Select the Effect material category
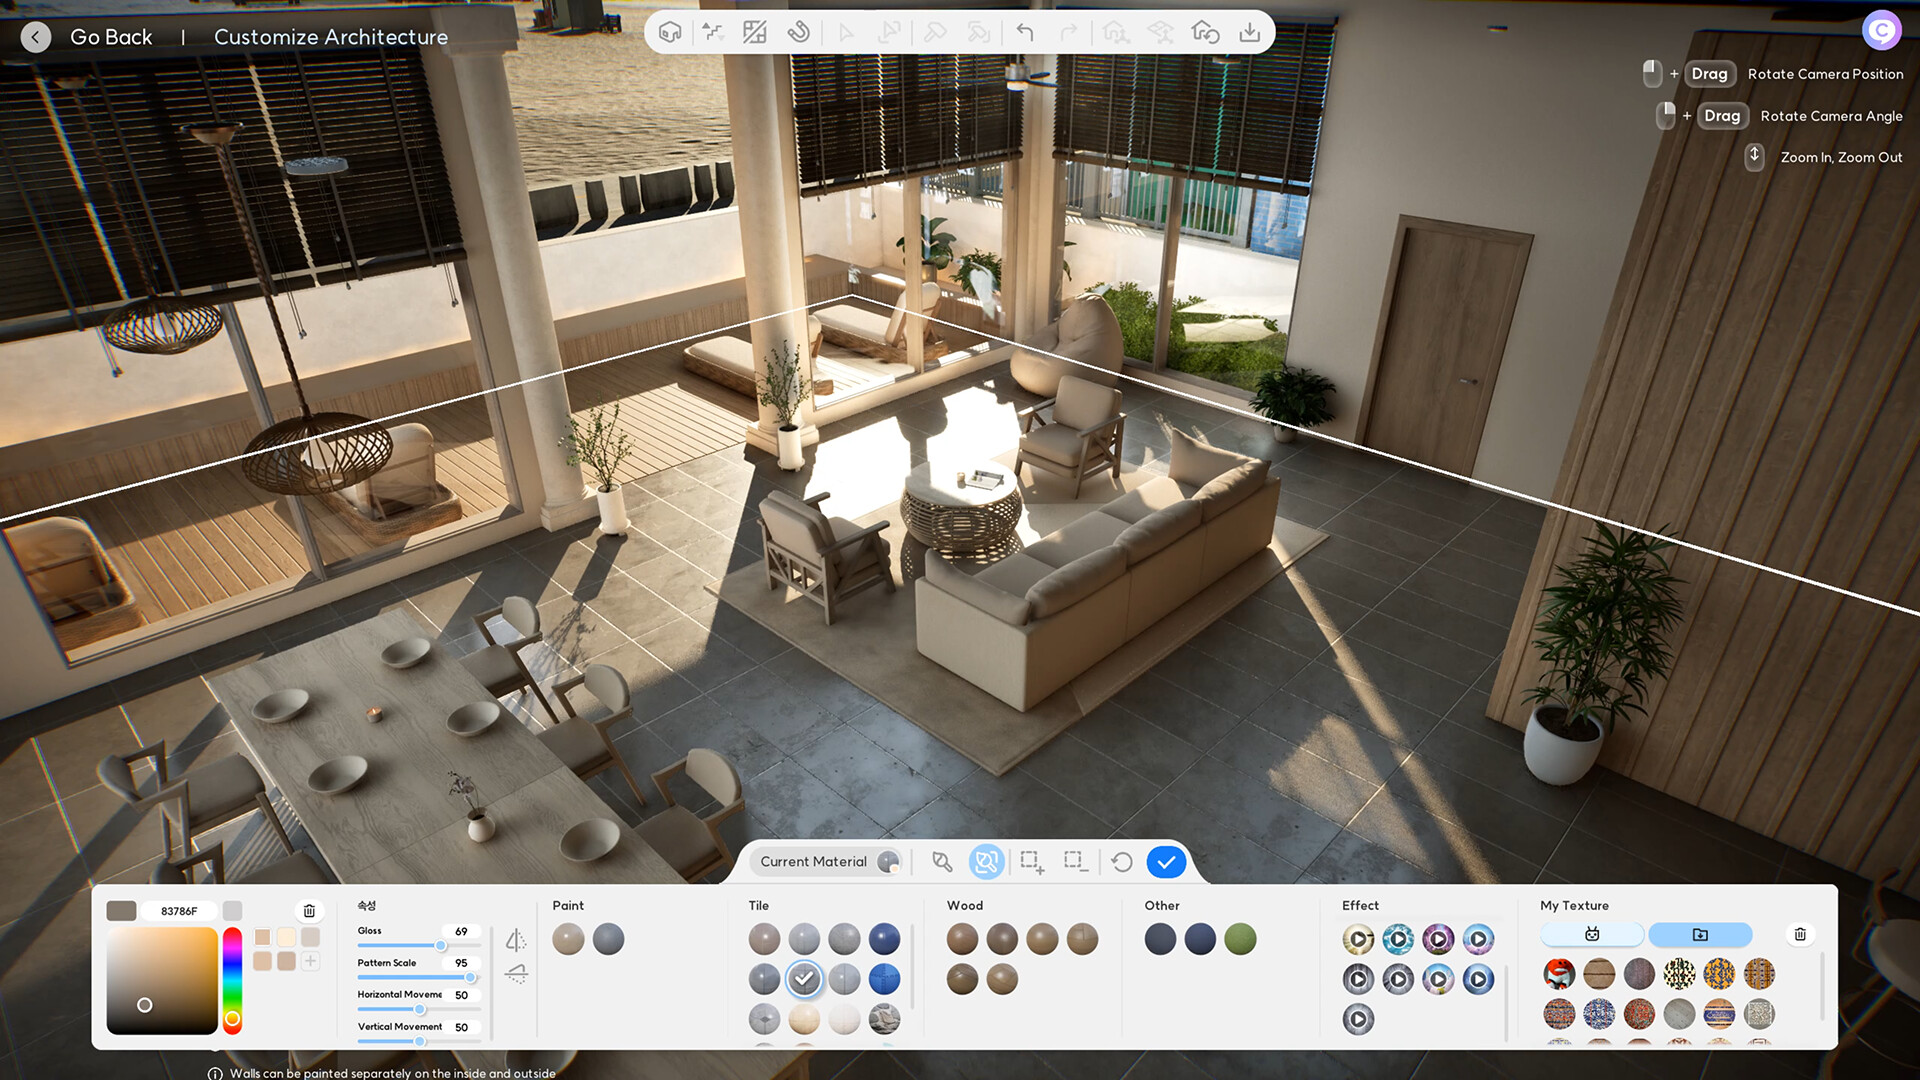 1360,905
